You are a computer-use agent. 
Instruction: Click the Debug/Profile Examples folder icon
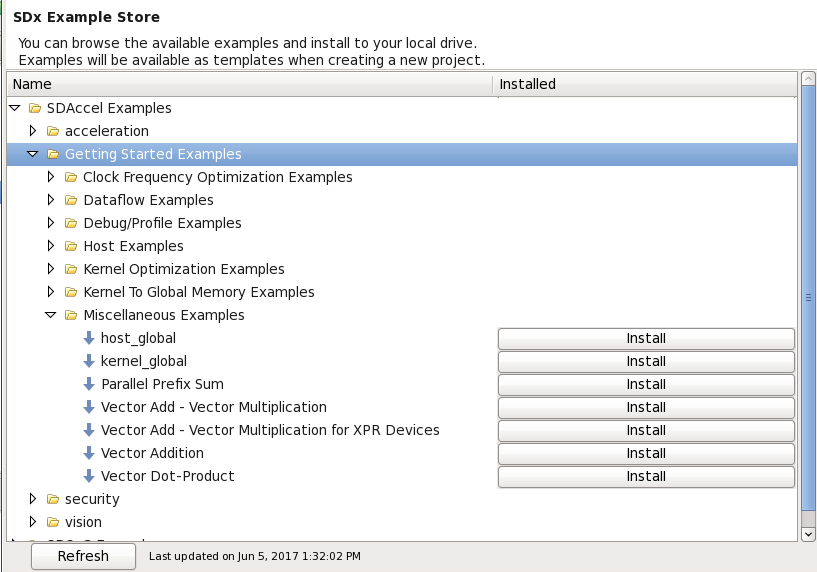[x=71, y=223]
